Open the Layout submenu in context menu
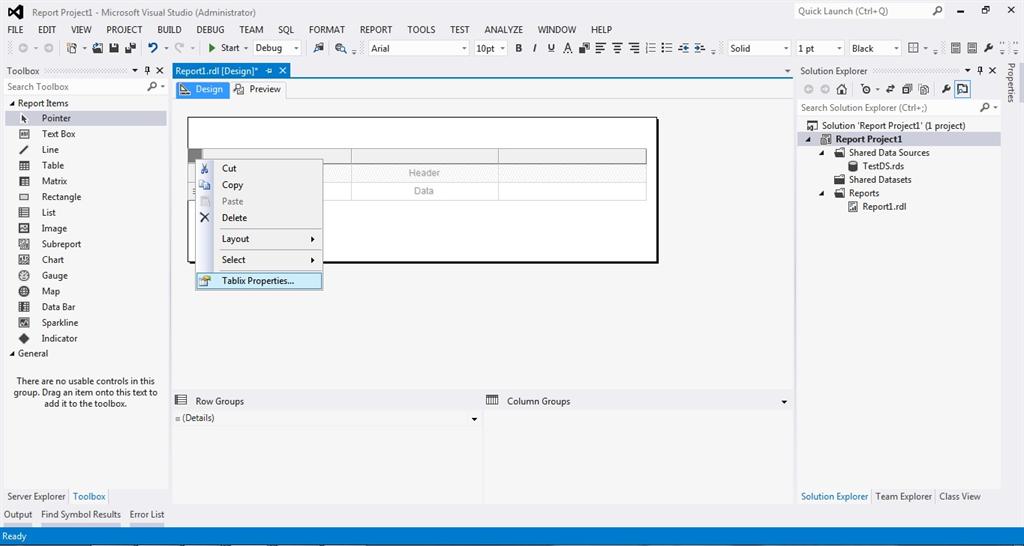 click(x=259, y=239)
